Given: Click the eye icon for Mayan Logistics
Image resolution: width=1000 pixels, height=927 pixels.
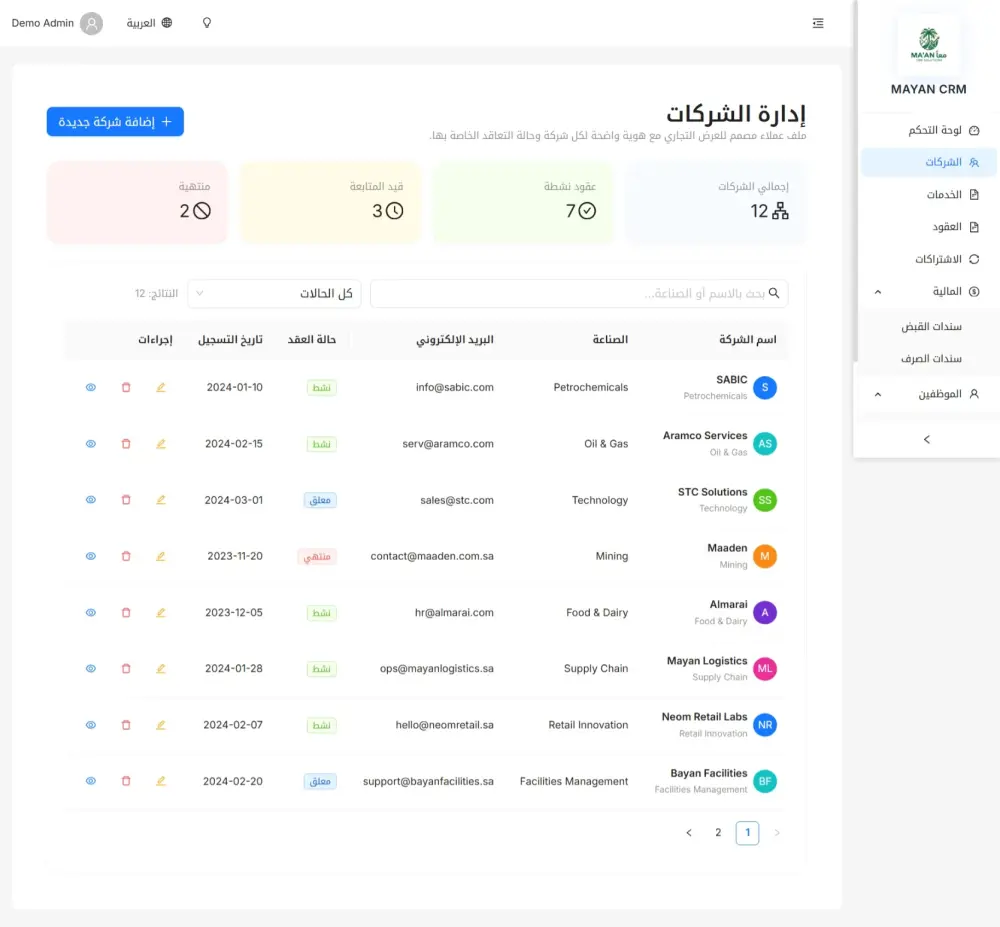Looking at the screenshot, I should pyautogui.click(x=91, y=668).
